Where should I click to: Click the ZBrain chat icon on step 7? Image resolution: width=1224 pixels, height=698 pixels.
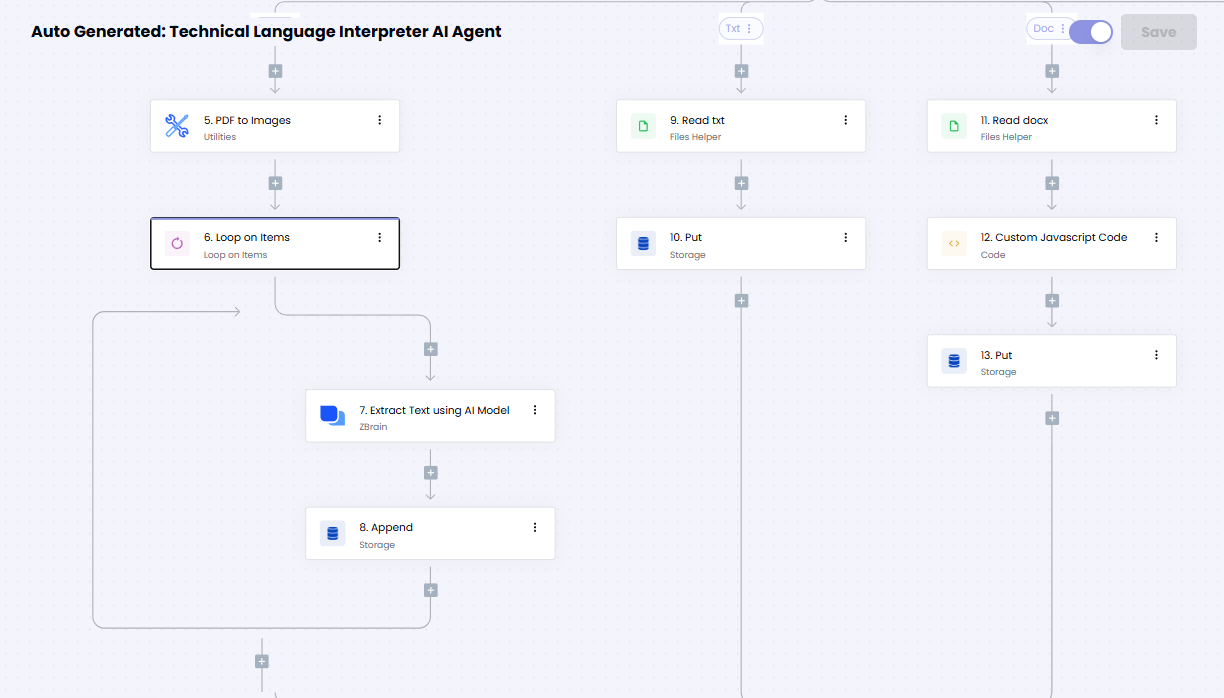pyautogui.click(x=332, y=416)
